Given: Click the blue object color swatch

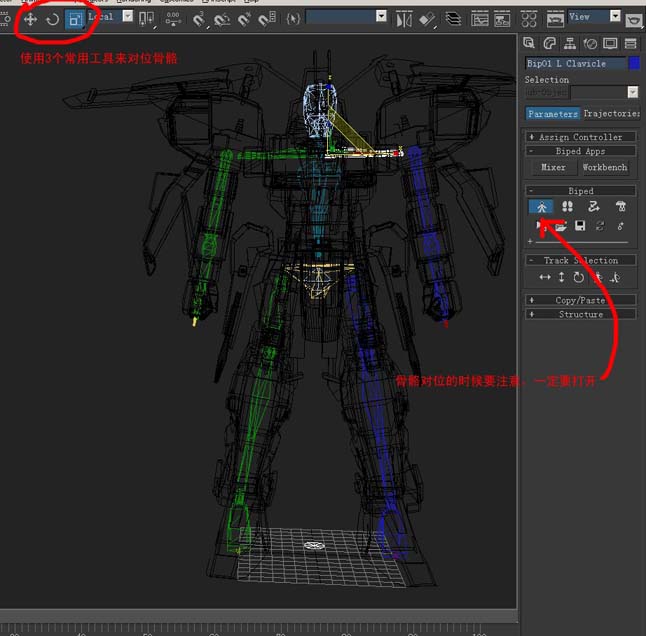Looking at the screenshot, I should (634, 63).
